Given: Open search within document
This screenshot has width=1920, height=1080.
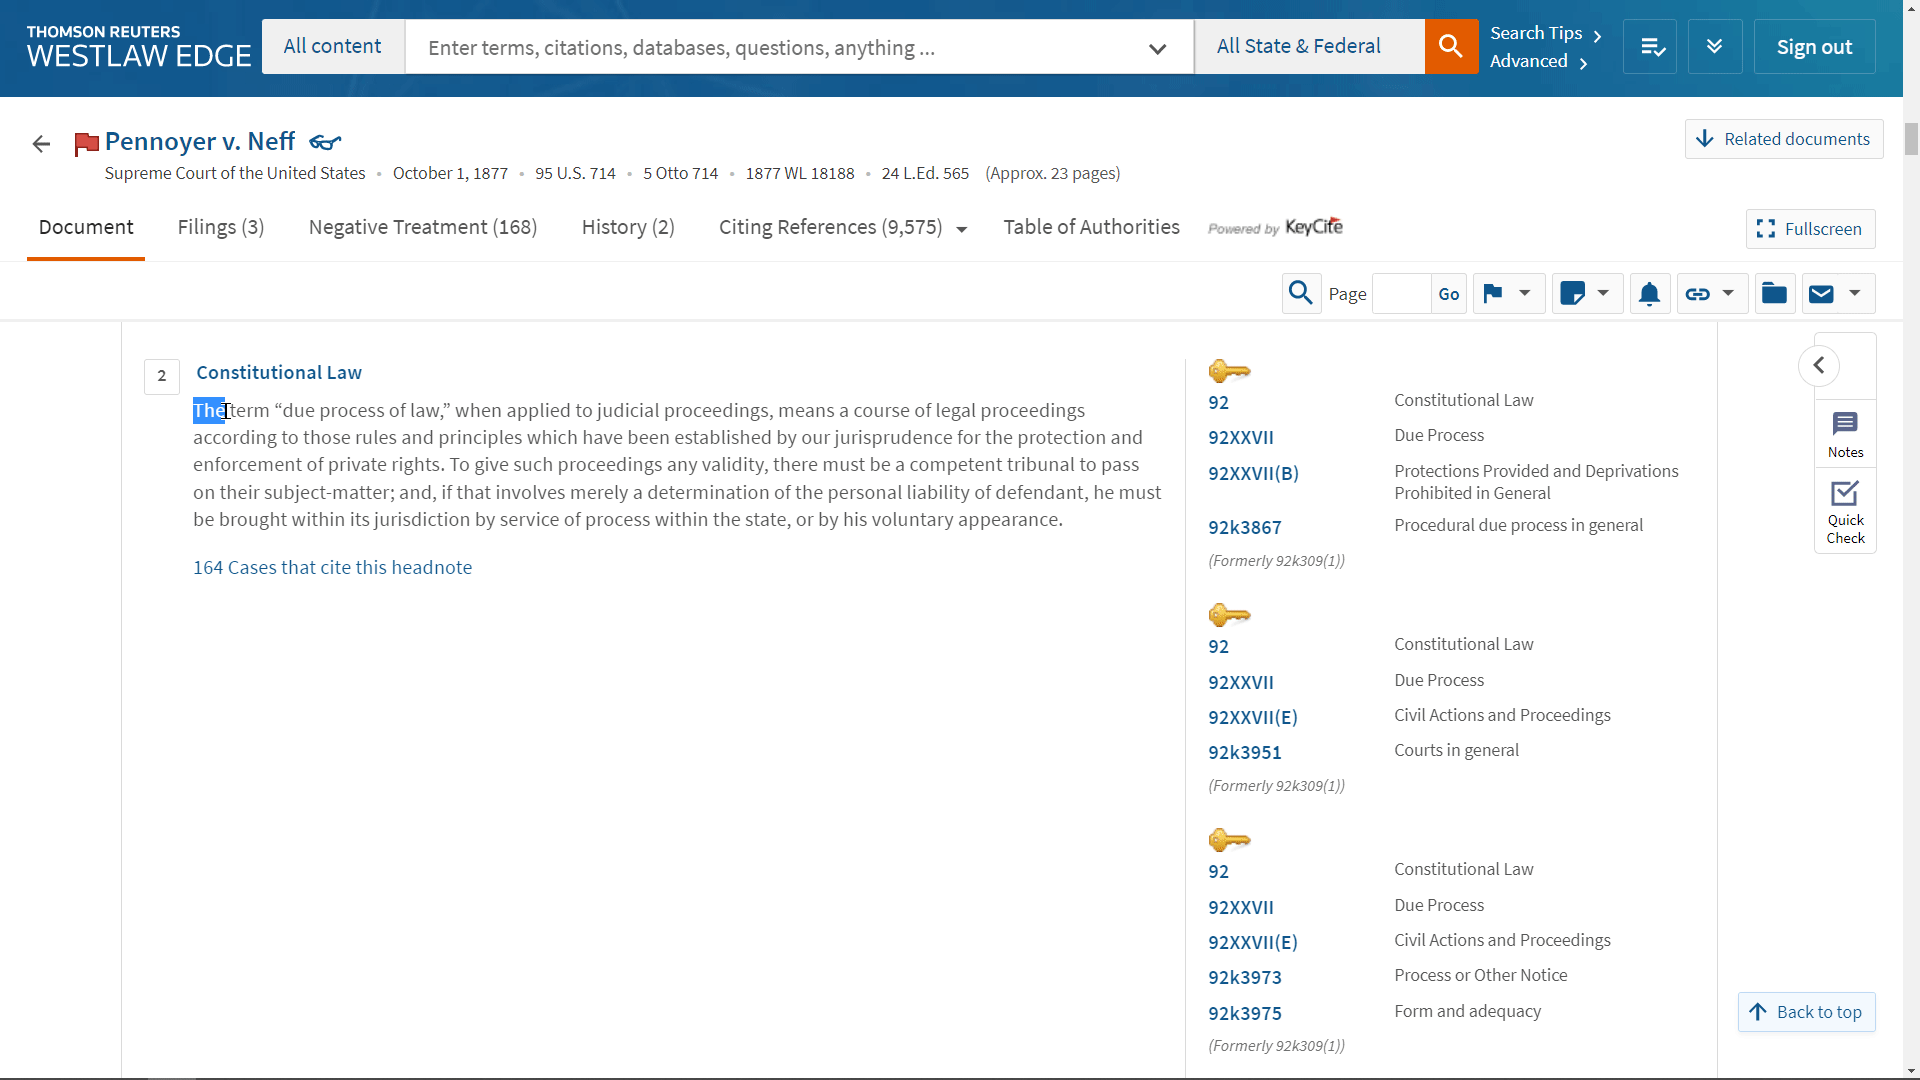Looking at the screenshot, I should click(1301, 293).
